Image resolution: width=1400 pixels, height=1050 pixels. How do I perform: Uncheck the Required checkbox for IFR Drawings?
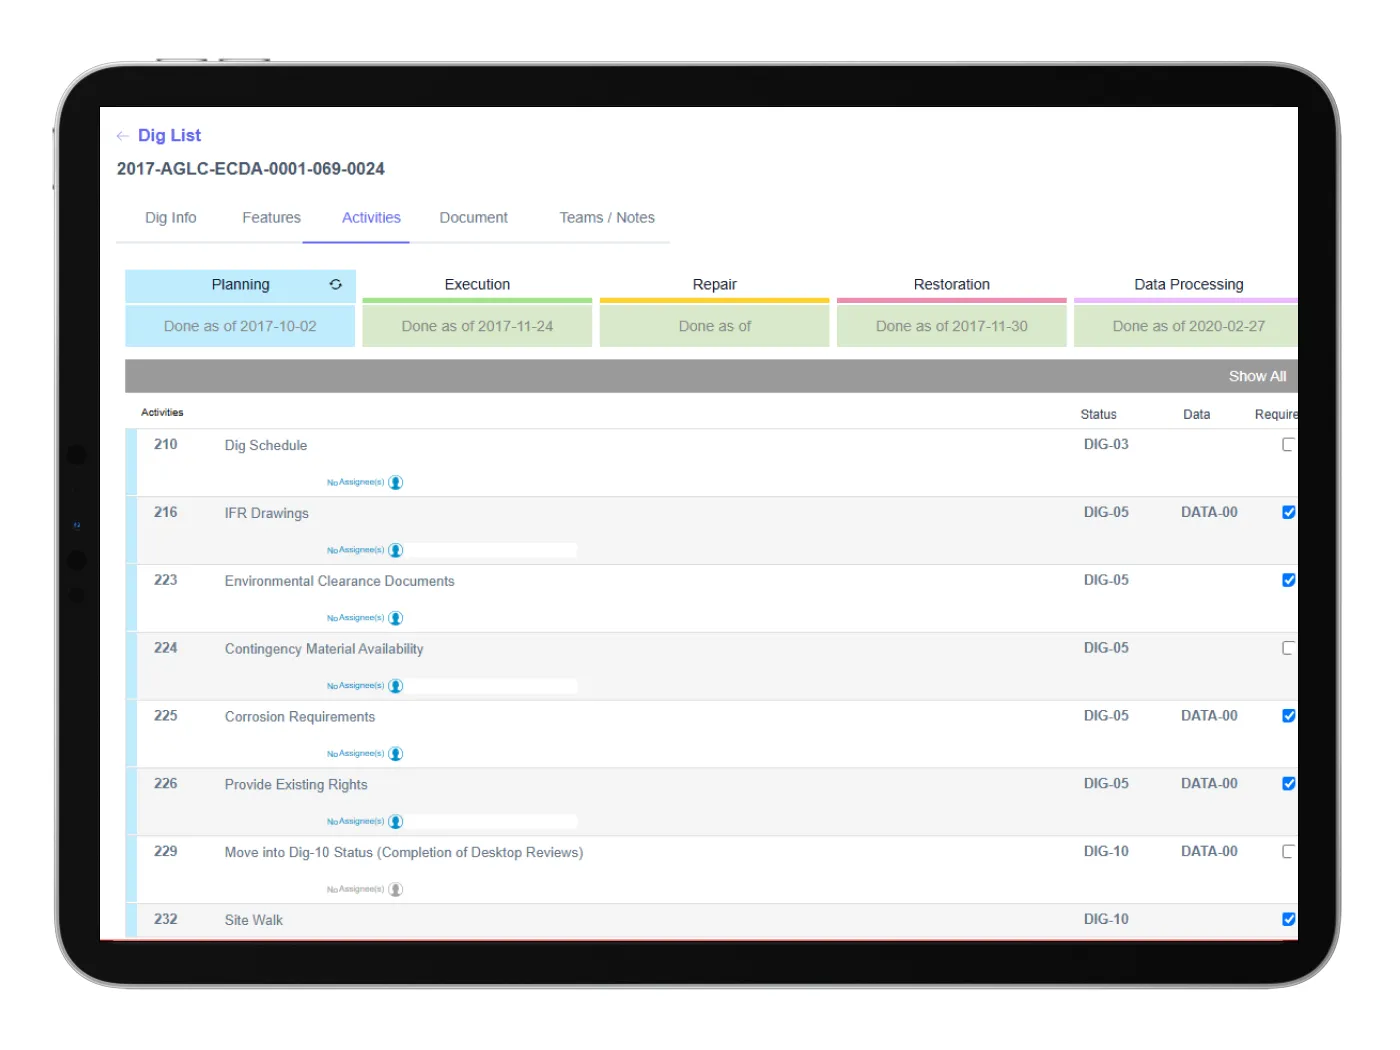[1289, 511]
